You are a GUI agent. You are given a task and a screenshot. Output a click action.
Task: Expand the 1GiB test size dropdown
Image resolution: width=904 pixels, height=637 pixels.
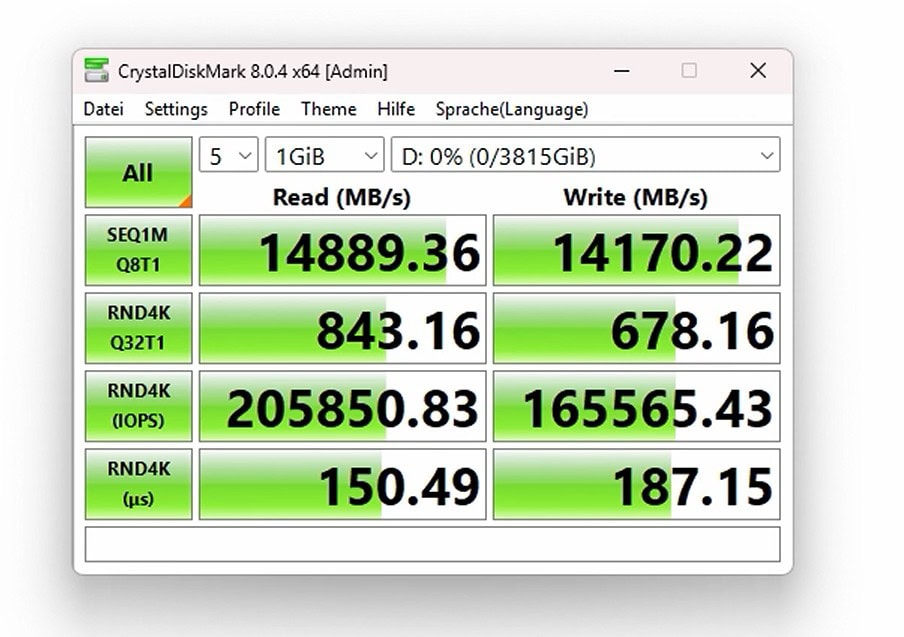click(324, 156)
